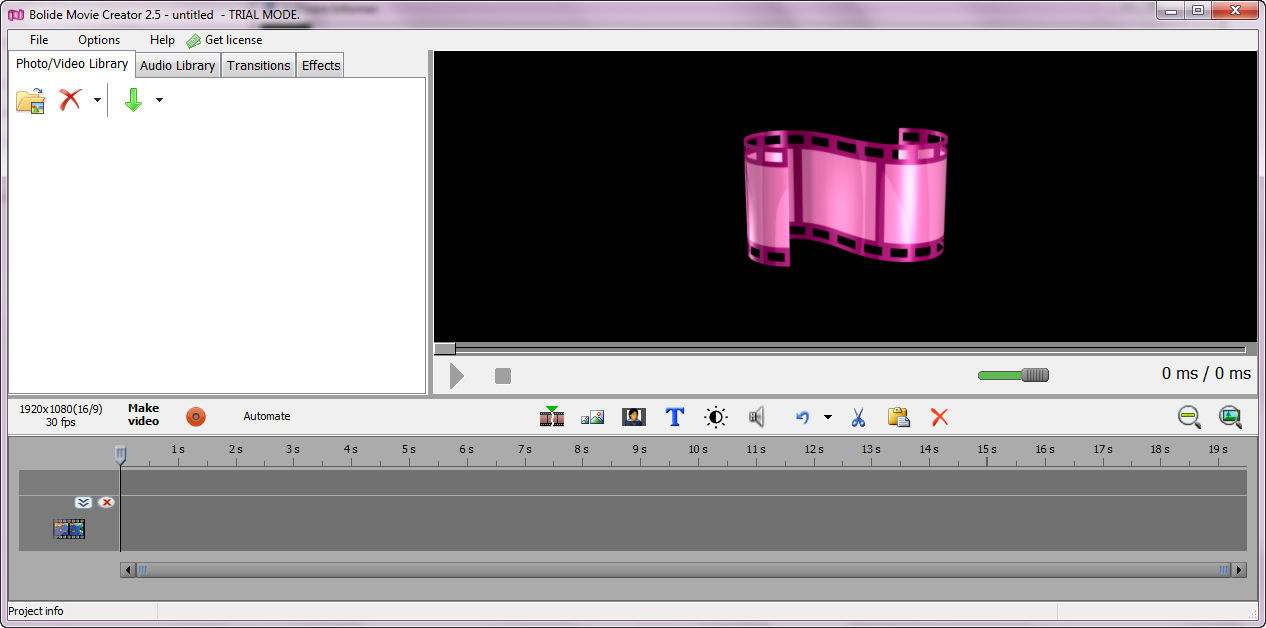Click the Bolide Movie Creator title bar icon
The image size is (1266, 628).
pos(15,14)
